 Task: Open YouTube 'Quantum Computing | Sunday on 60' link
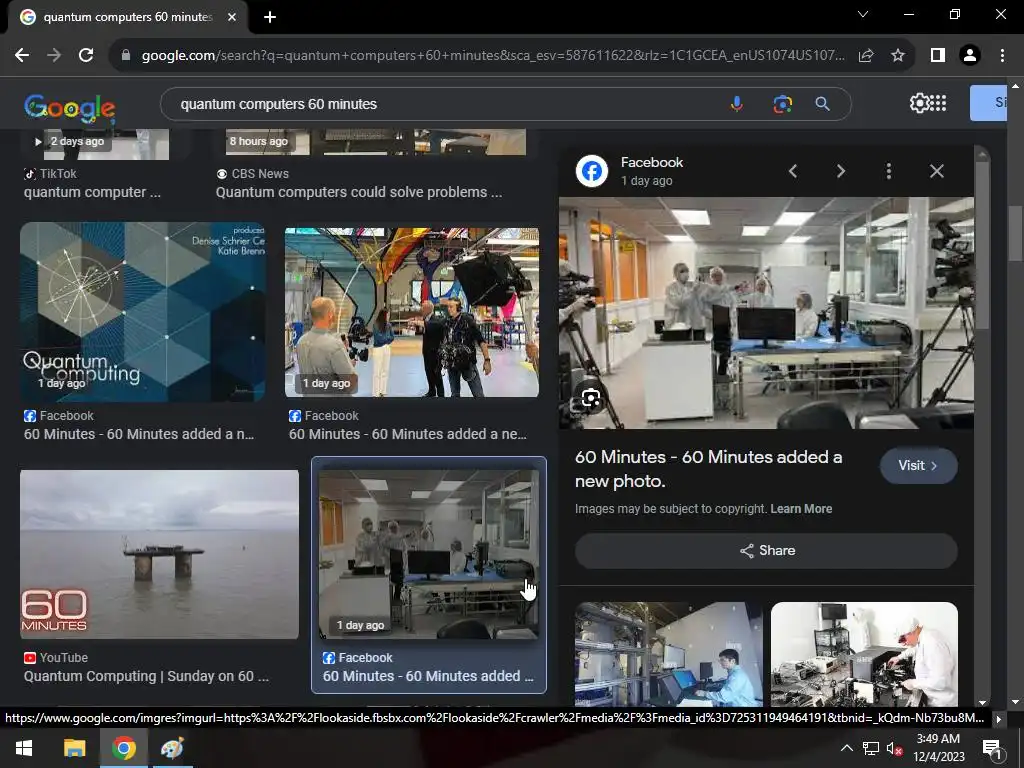click(x=146, y=676)
